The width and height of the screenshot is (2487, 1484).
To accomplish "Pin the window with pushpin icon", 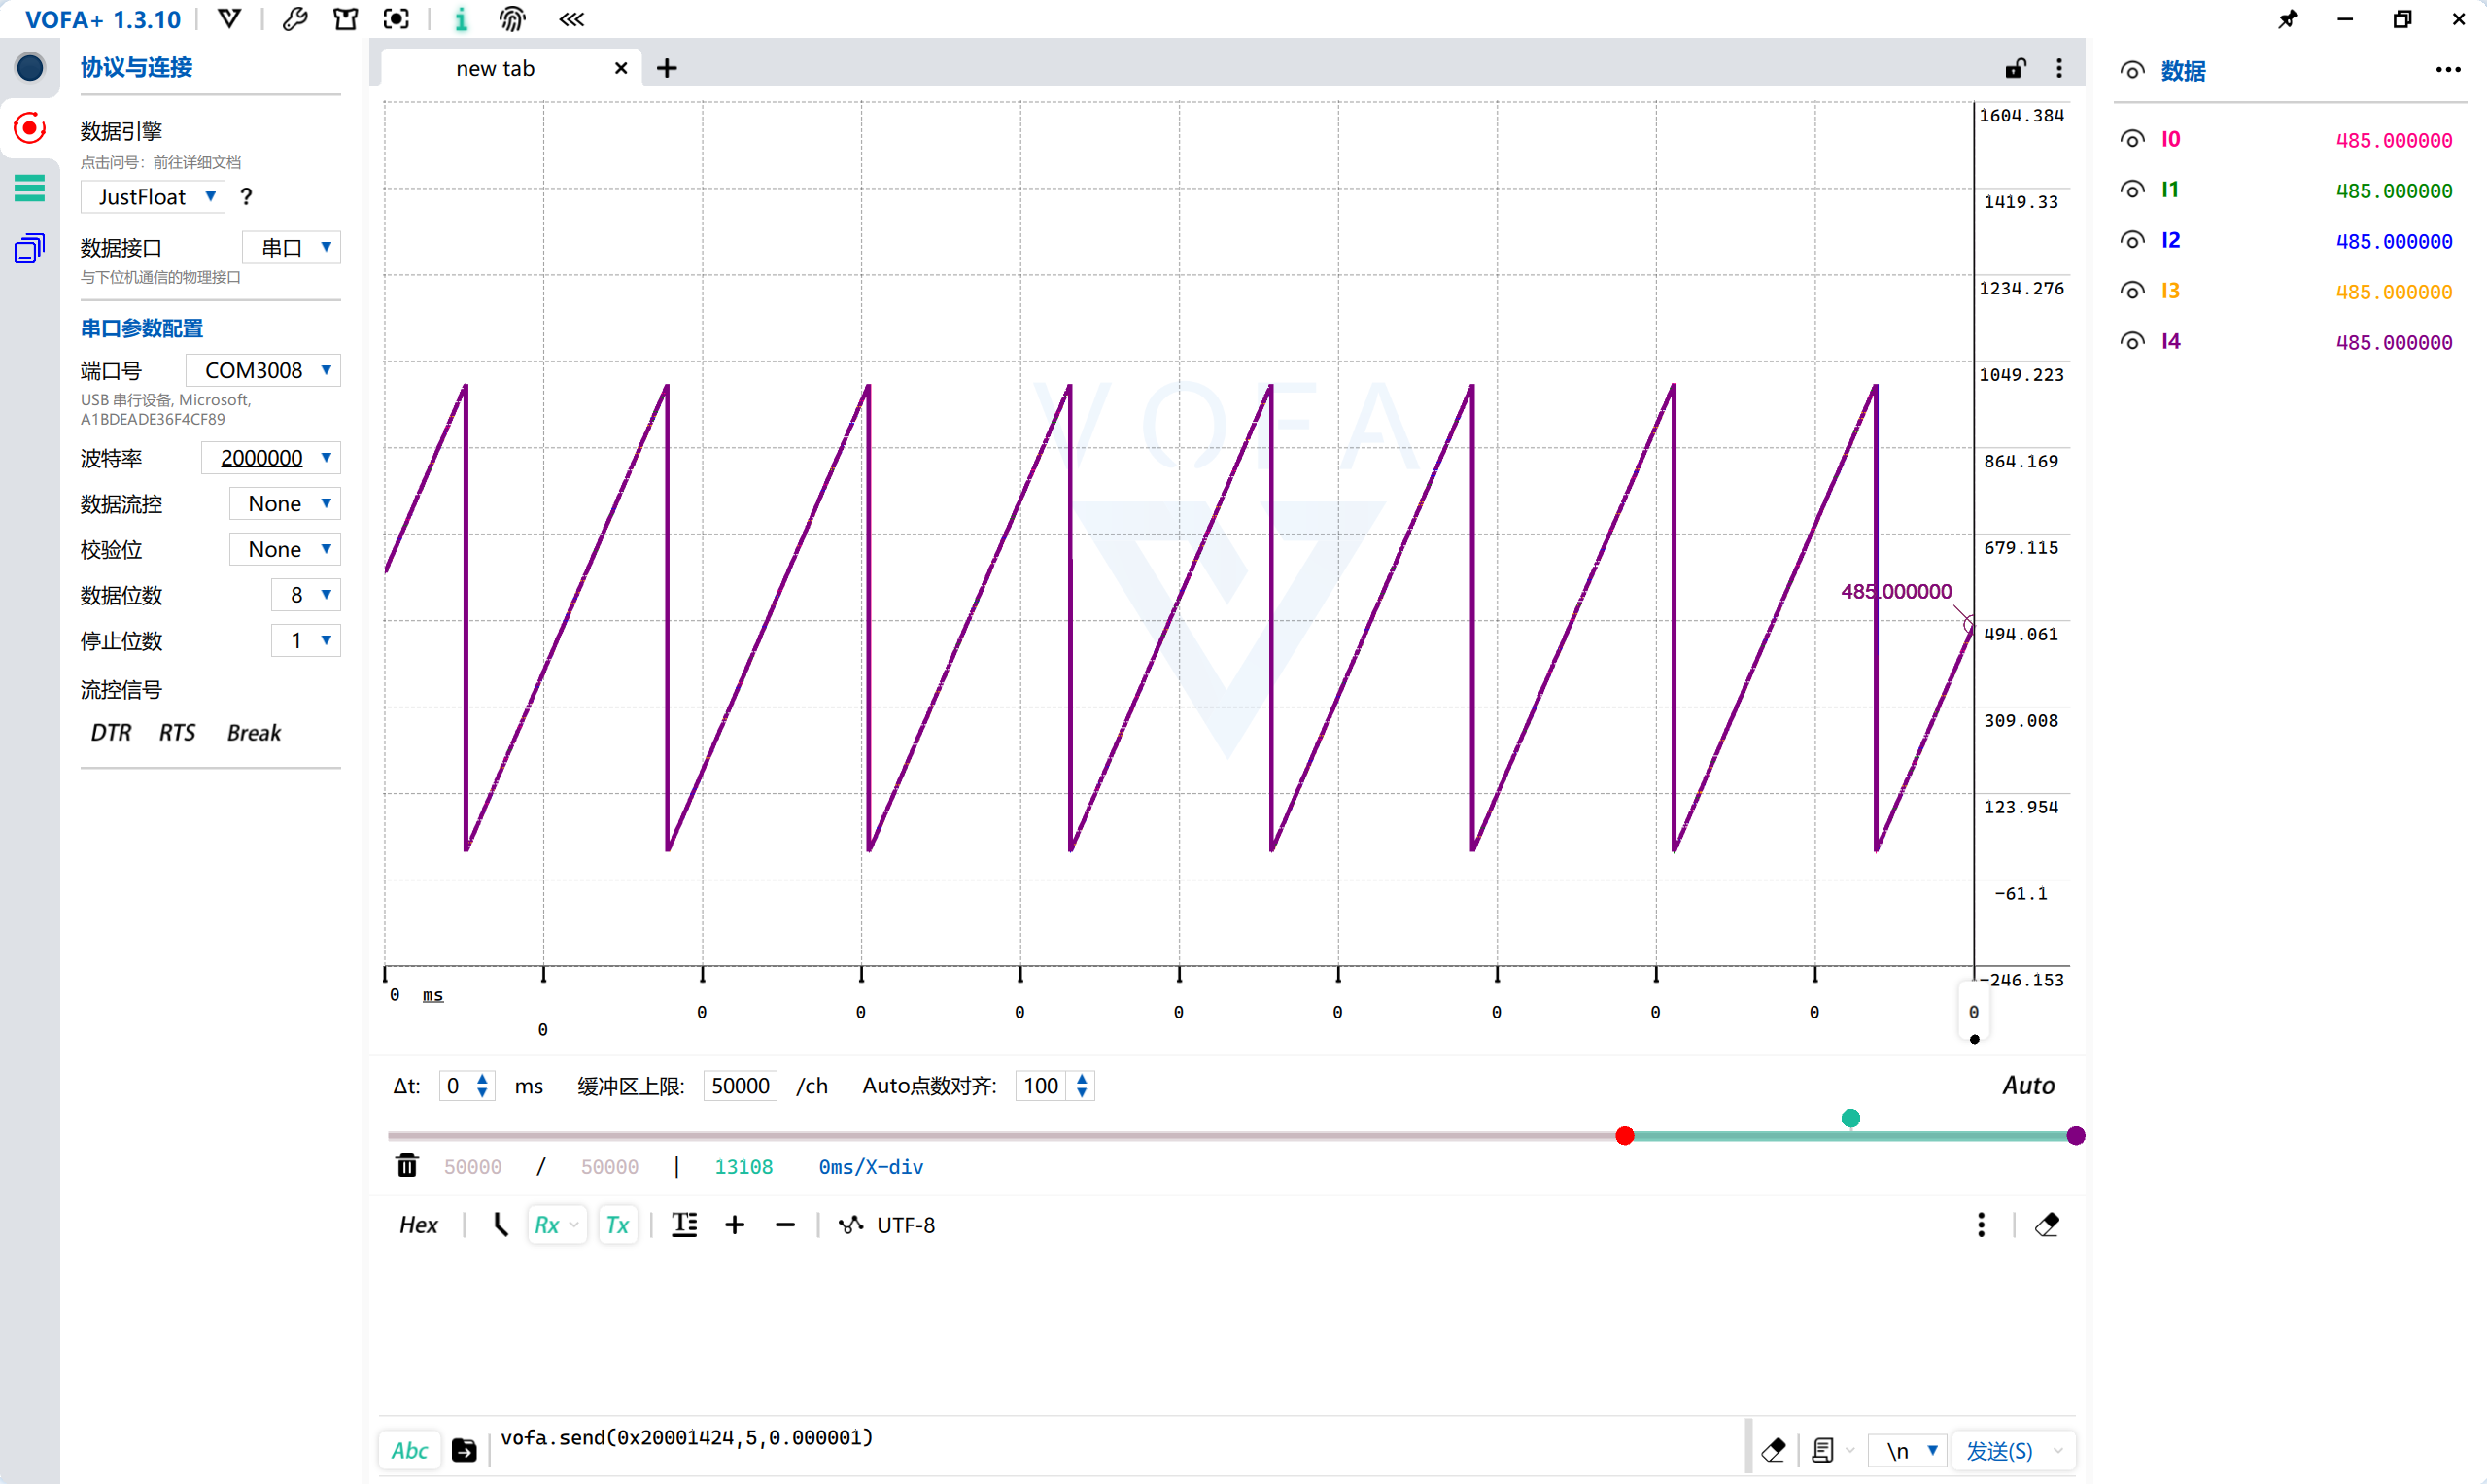I will point(2288,19).
